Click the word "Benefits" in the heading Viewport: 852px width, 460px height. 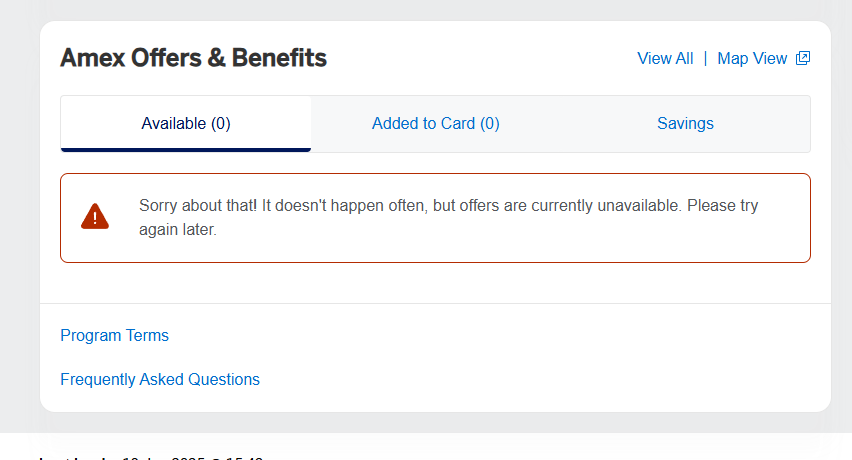[279, 58]
